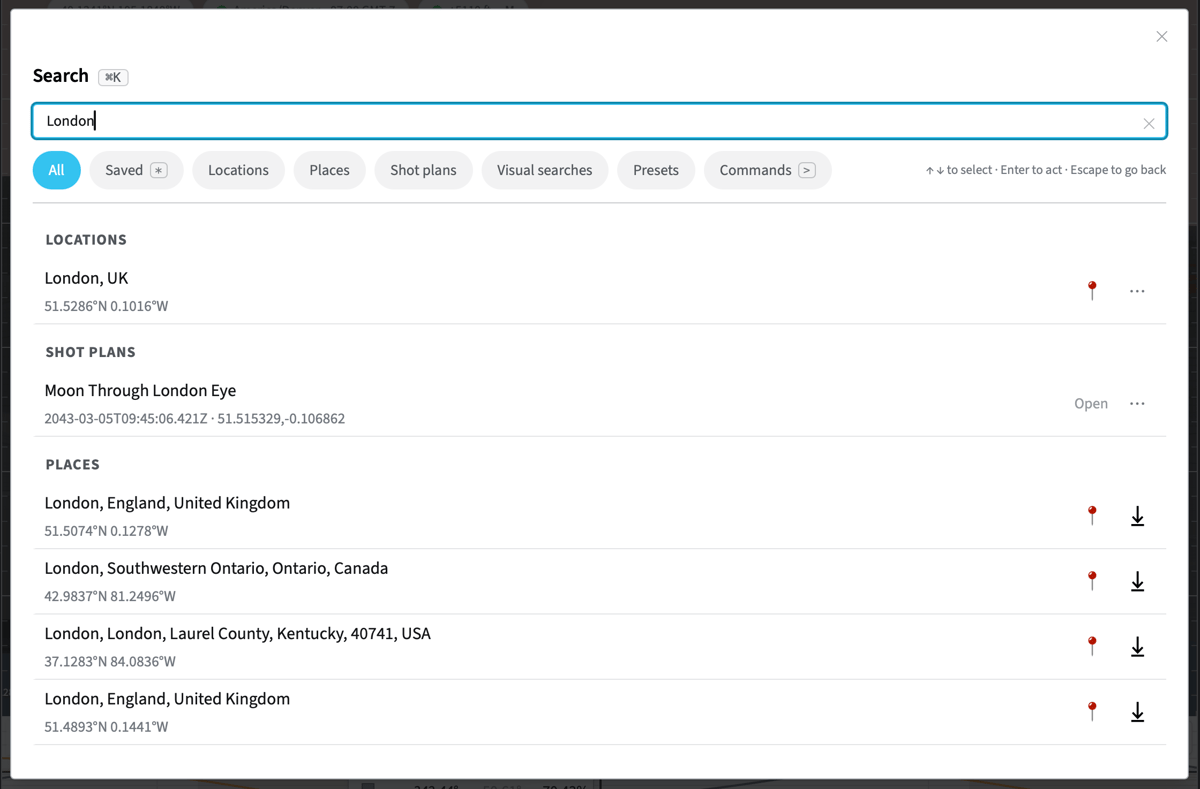Close the Search dialog
This screenshot has height=789, width=1200.
coord(1162,37)
